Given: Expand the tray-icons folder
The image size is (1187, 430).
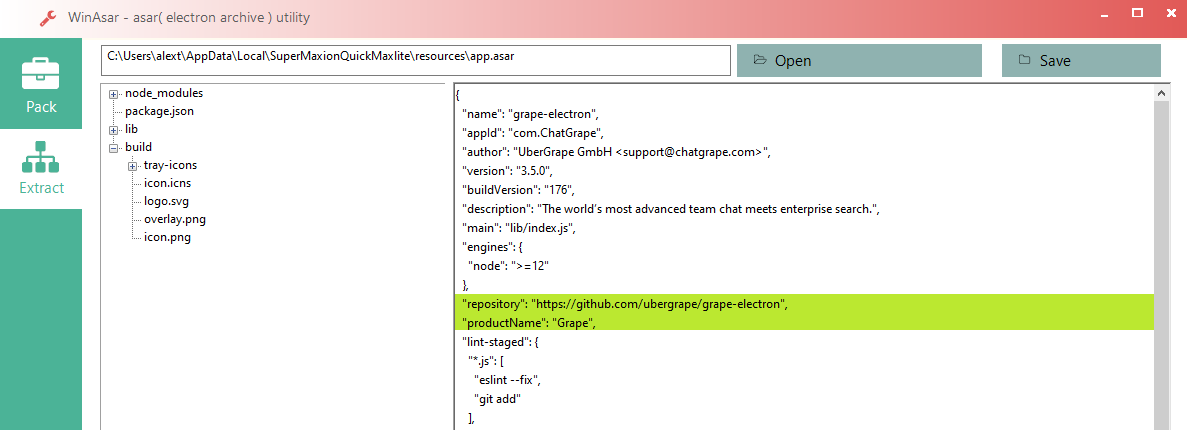Looking at the screenshot, I should tap(132, 166).
